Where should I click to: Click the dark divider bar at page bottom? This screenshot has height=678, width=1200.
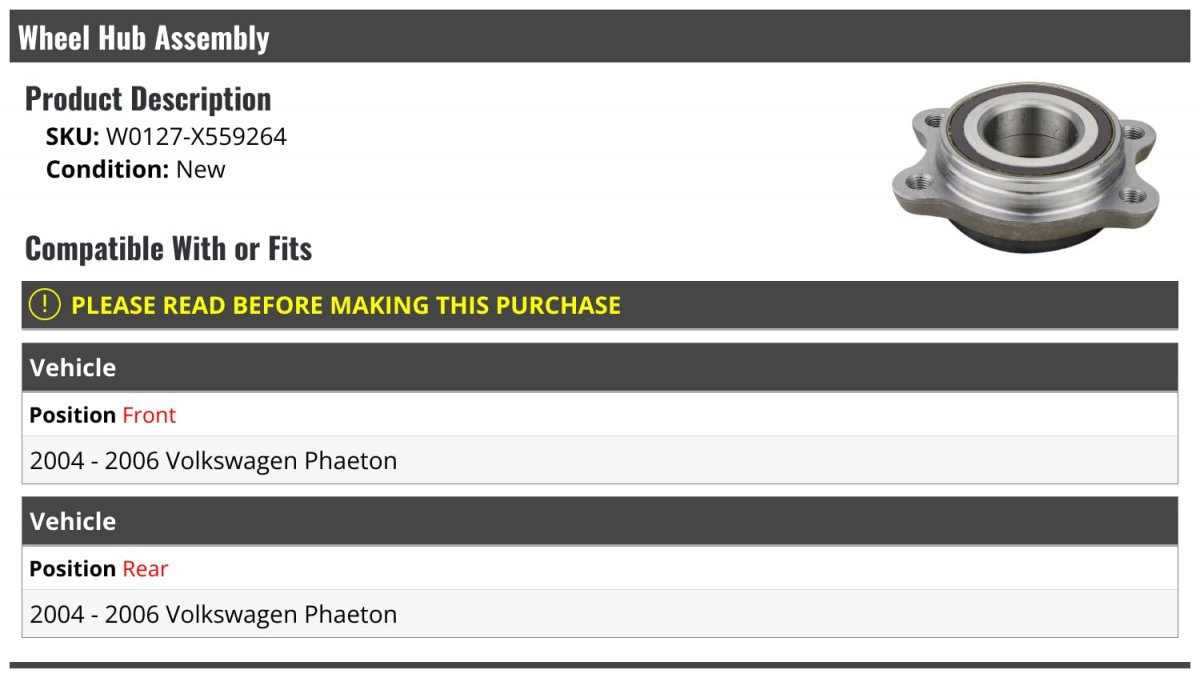click(600, 665)
